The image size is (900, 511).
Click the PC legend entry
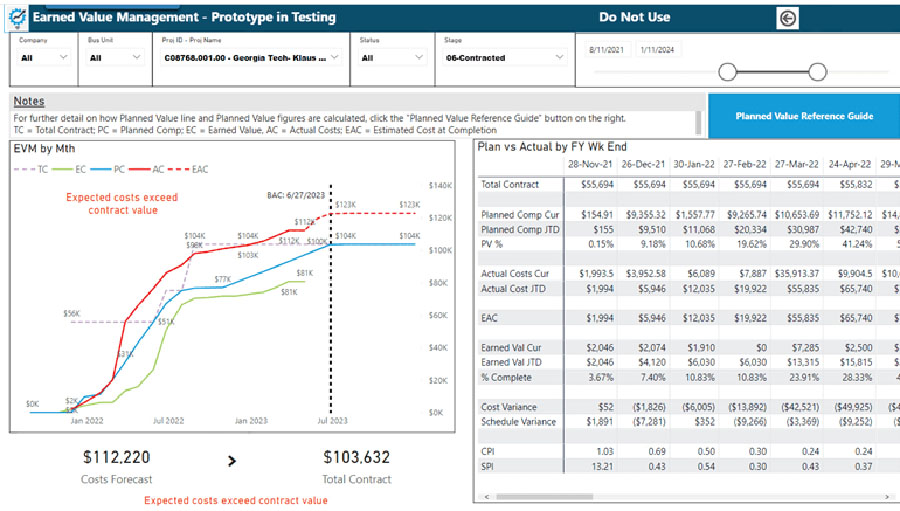click(107, 169)
